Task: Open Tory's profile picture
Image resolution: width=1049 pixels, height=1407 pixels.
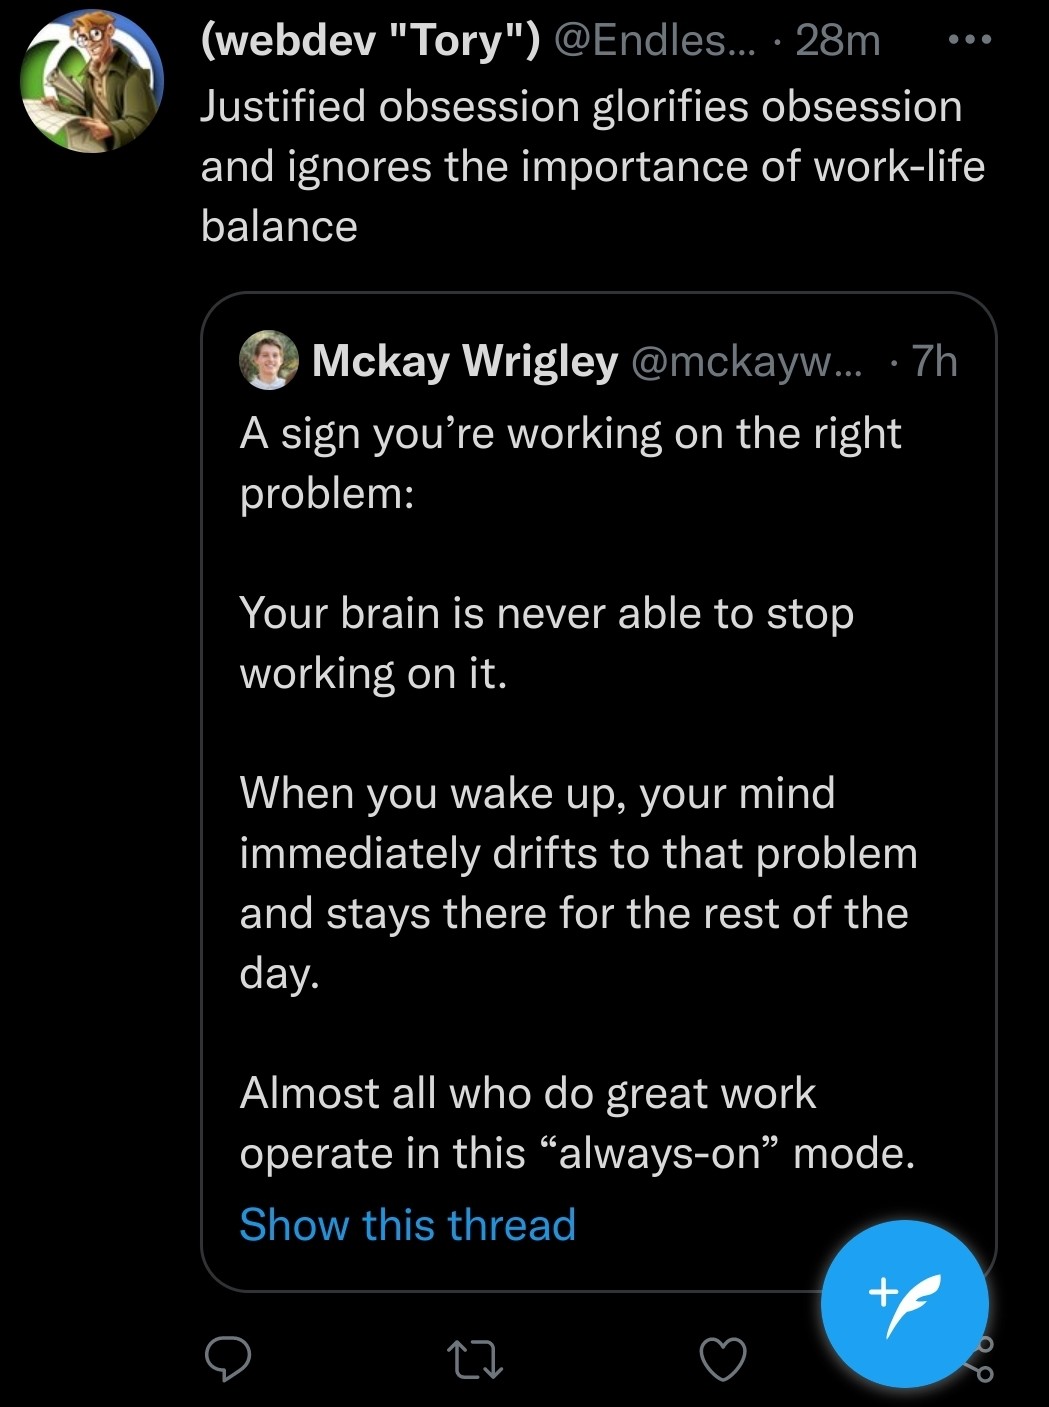Action: click(x=92, y=82)
